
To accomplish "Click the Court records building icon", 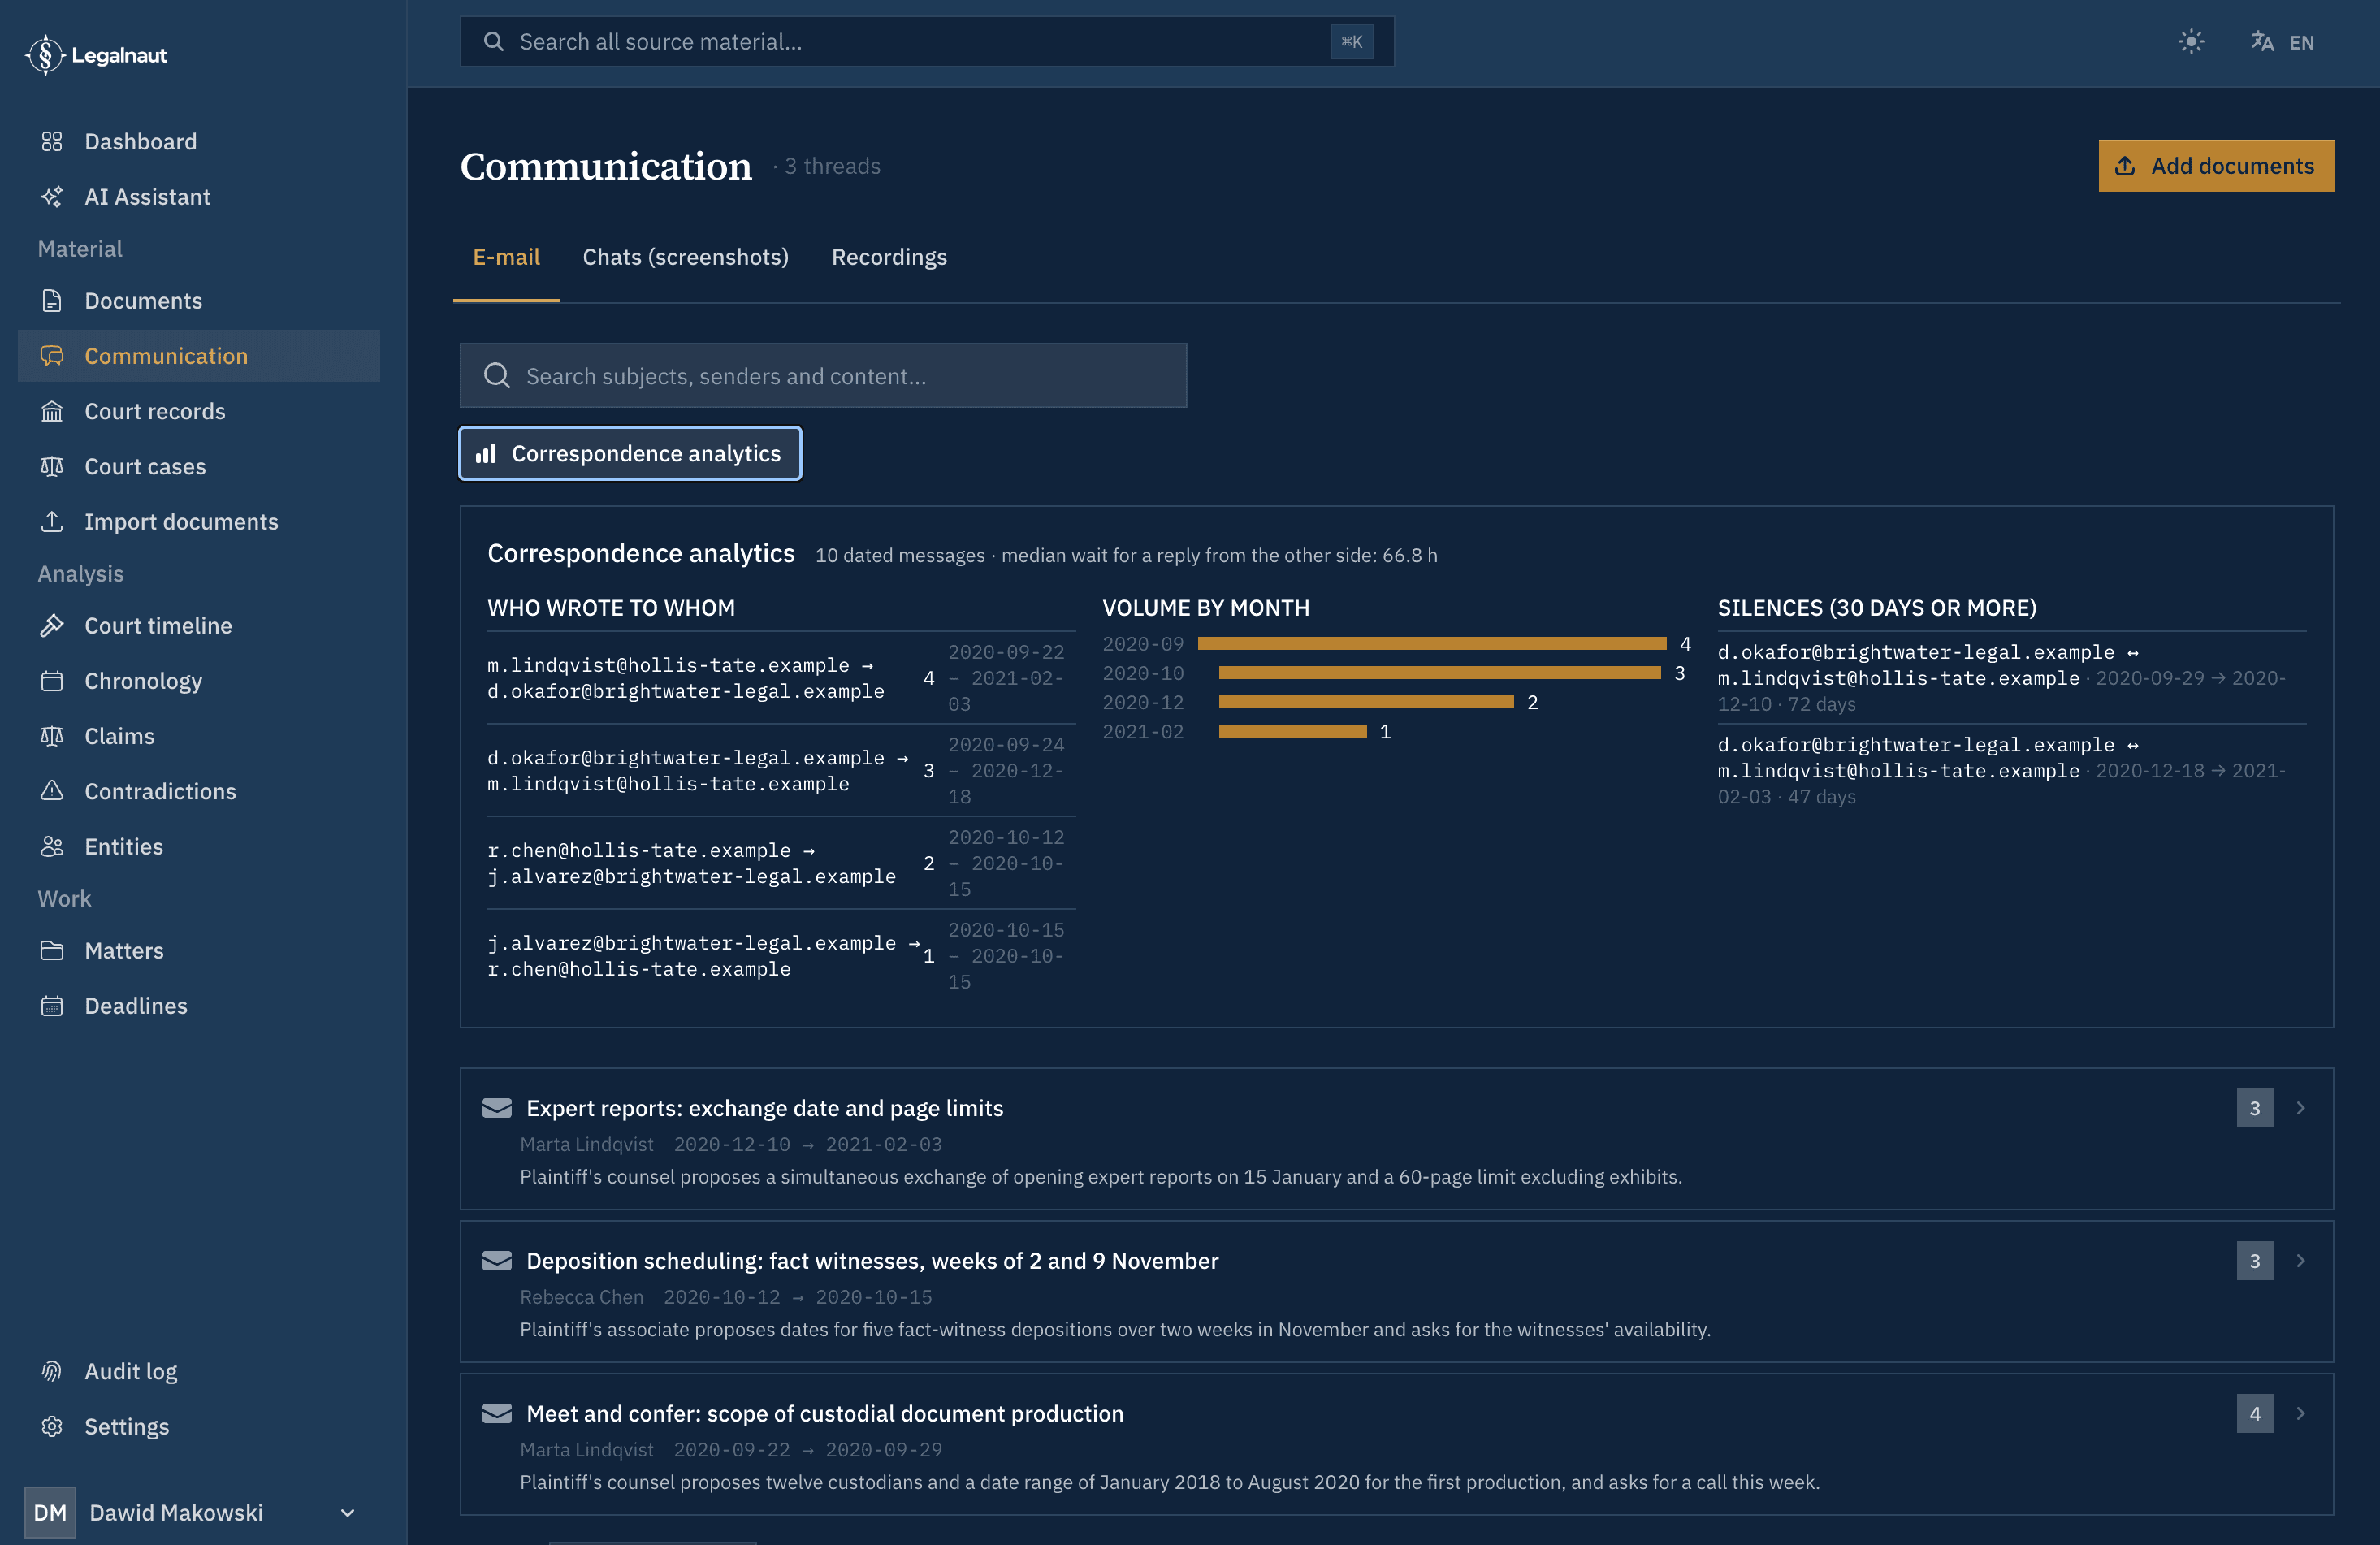I will (x=52, y=411).
